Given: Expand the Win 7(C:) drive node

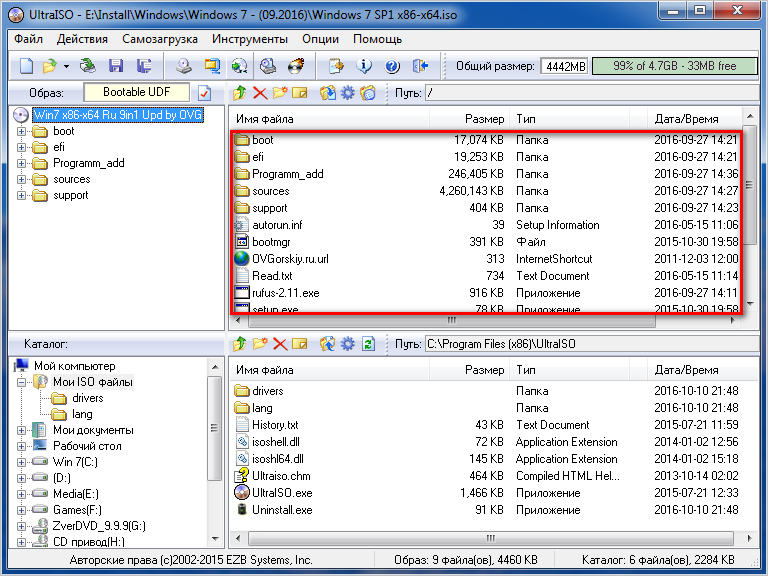Looking at the screenshot, I should [21, 462].
